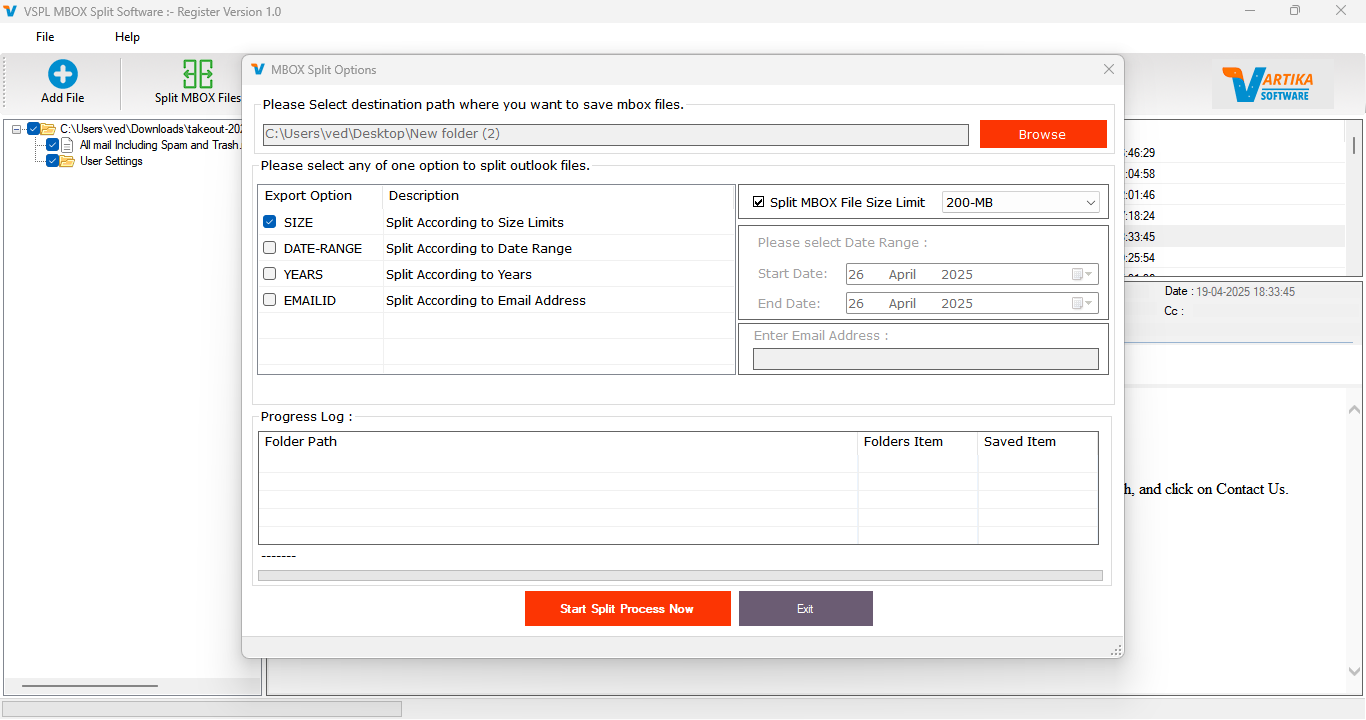The width and height of the screenshot is (1366, 720).
Task: Maximize the VSPL MBOX Split Software window
Action: point(1295,11)
